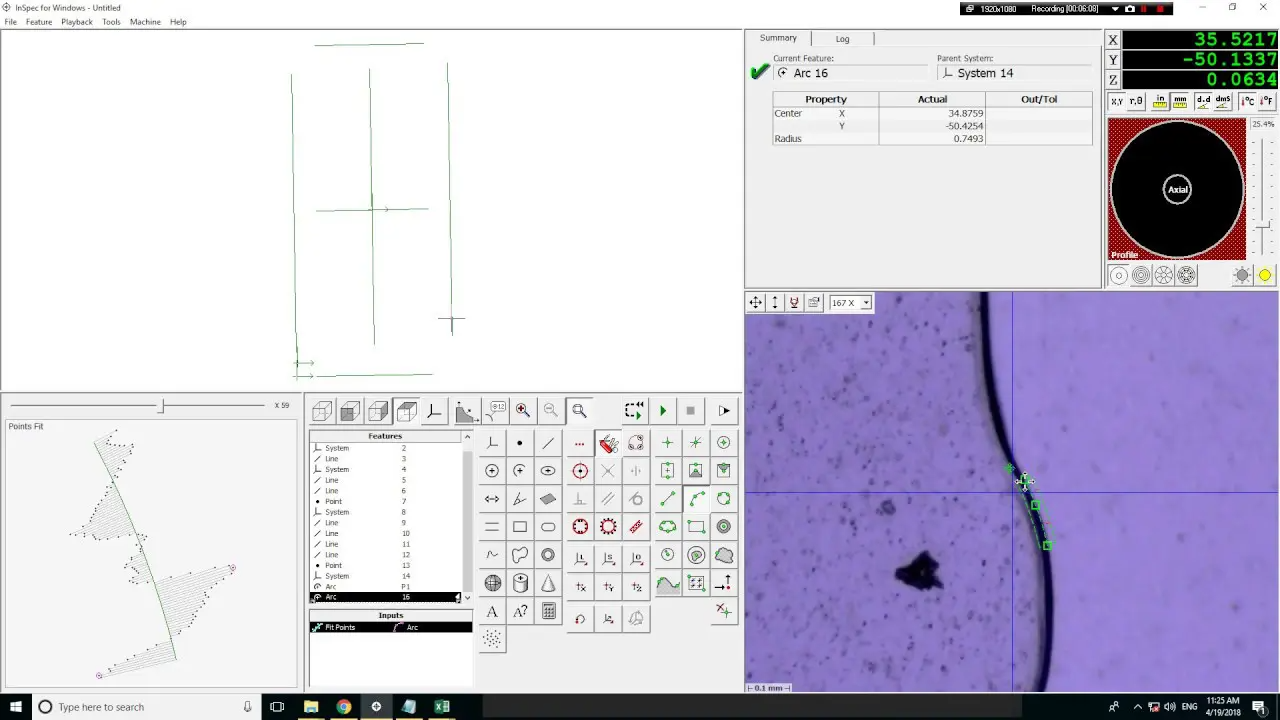Open Excel from the taskbar
The height and width of the screenshot is (720, 1280).
[x=442, y=707]
